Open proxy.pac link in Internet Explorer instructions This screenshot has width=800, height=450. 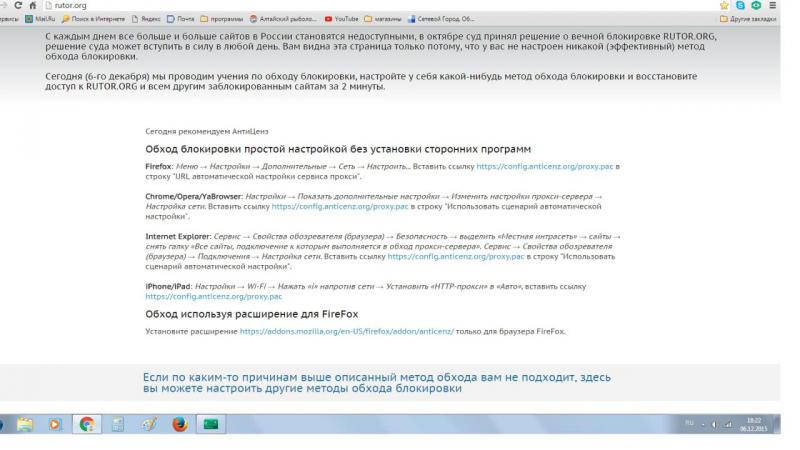click(x=456, y=257)
